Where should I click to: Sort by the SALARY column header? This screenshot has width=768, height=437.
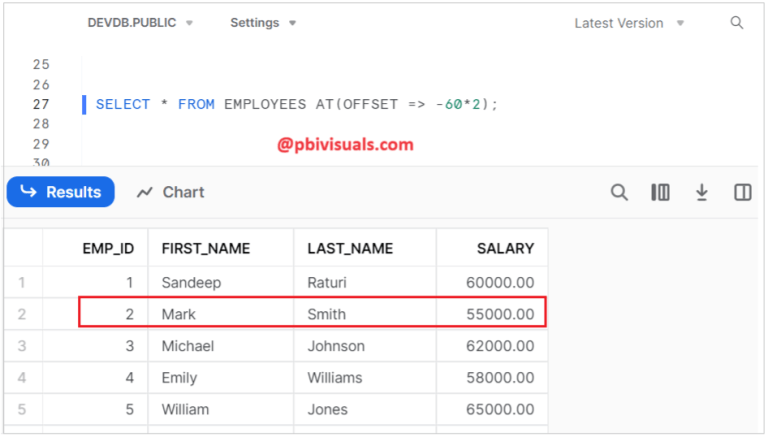pos(505,248)
